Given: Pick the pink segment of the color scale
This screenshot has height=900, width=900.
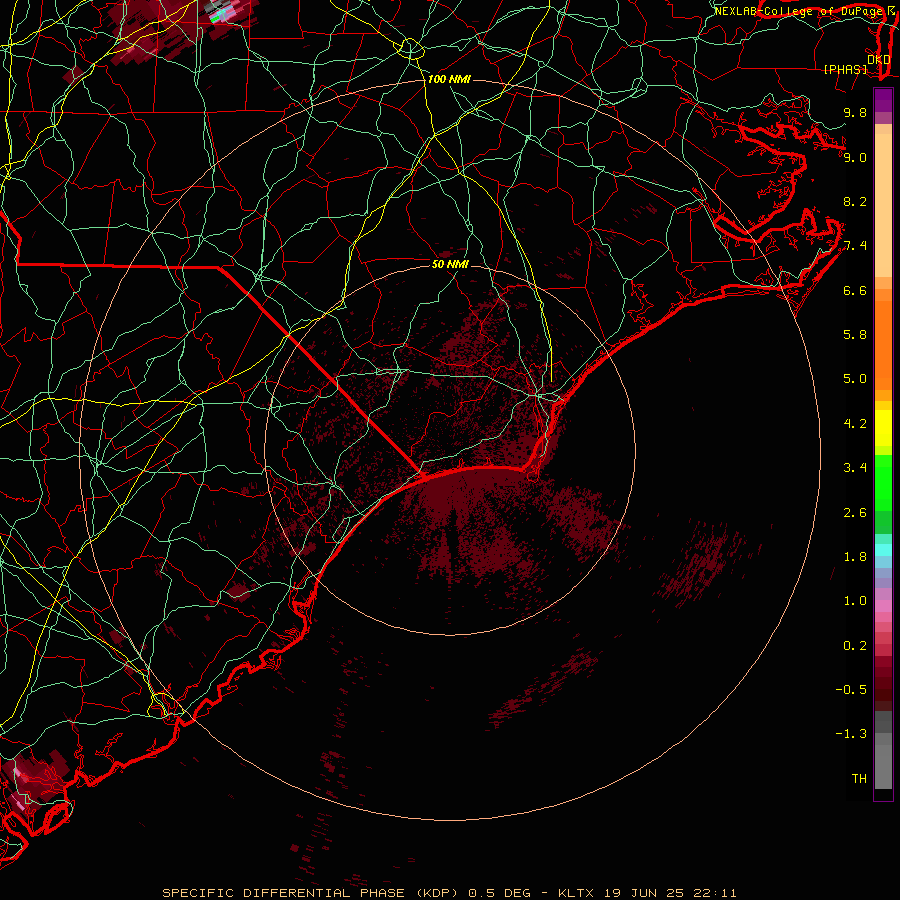Looking at the screenshot, I should pos(883,606).
